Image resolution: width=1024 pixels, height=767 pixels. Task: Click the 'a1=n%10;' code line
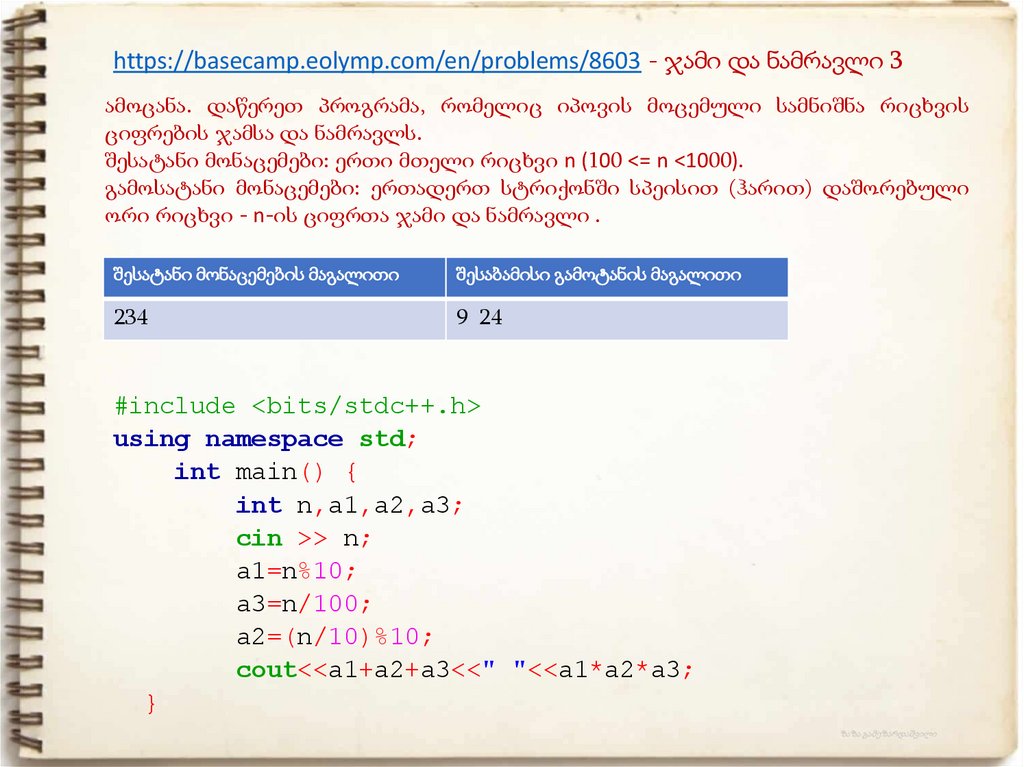click(296, 571)
